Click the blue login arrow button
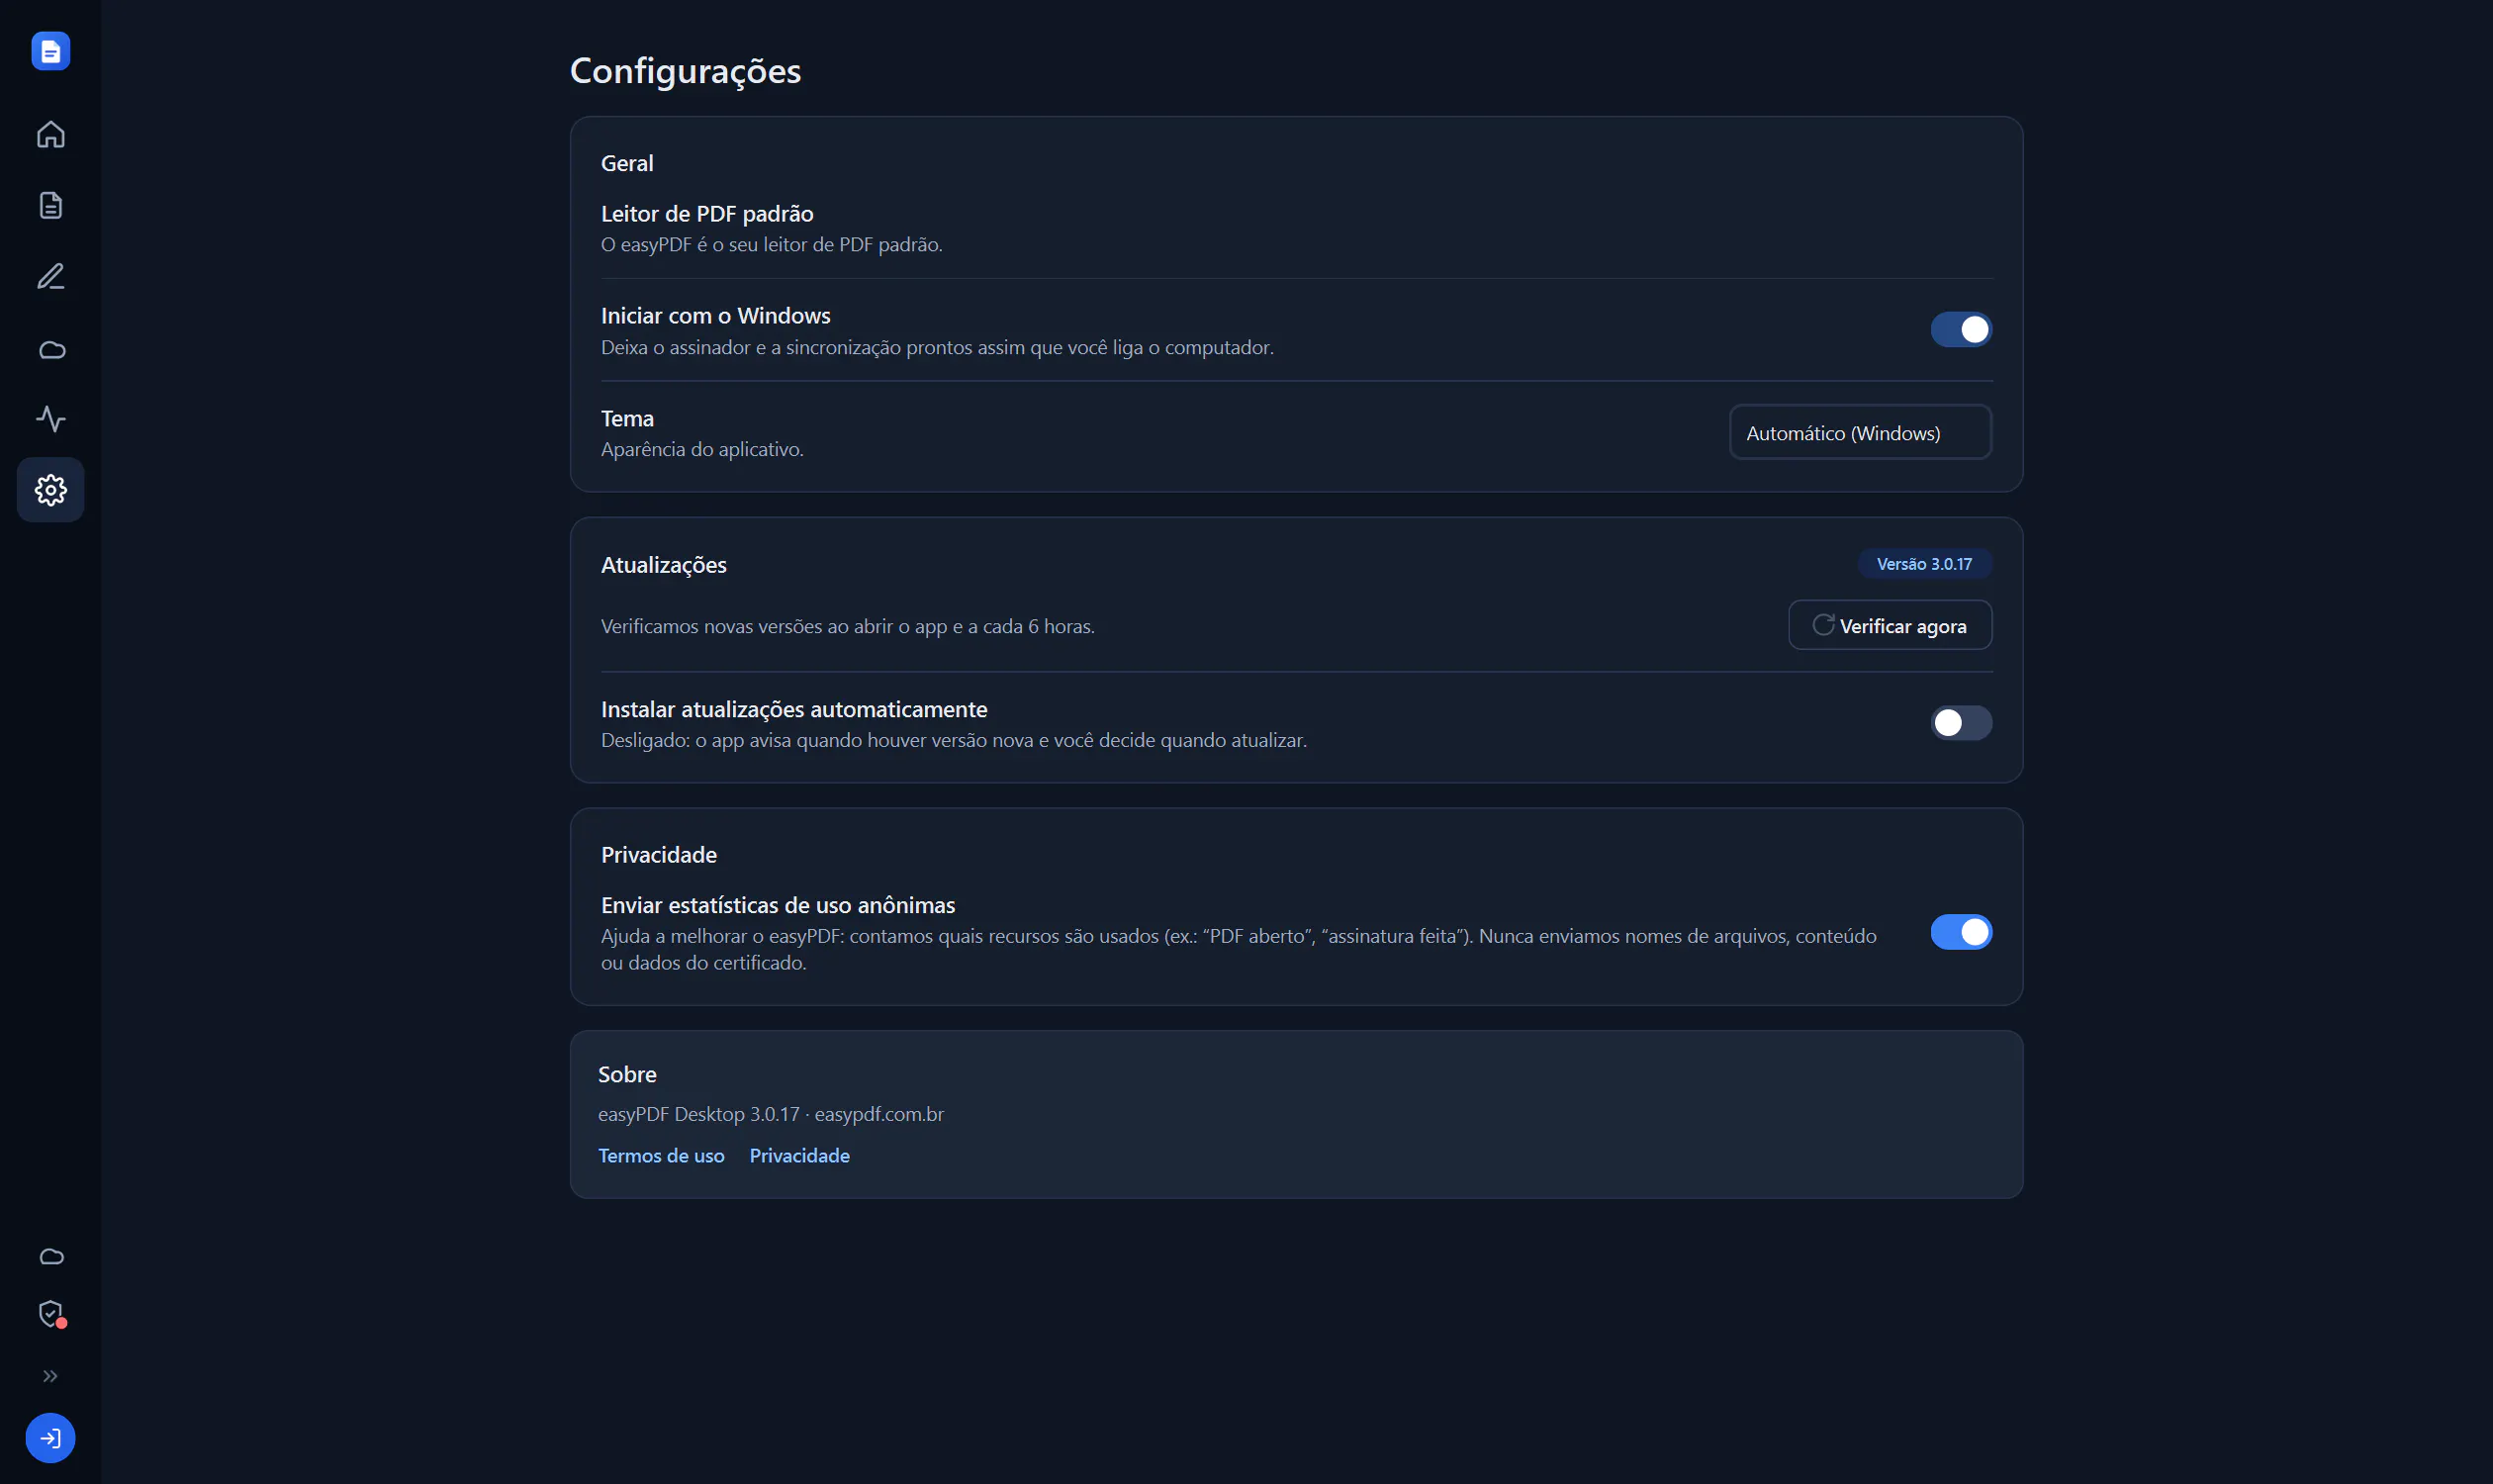This screenshot has width=2493, height=1484. 50,1438
